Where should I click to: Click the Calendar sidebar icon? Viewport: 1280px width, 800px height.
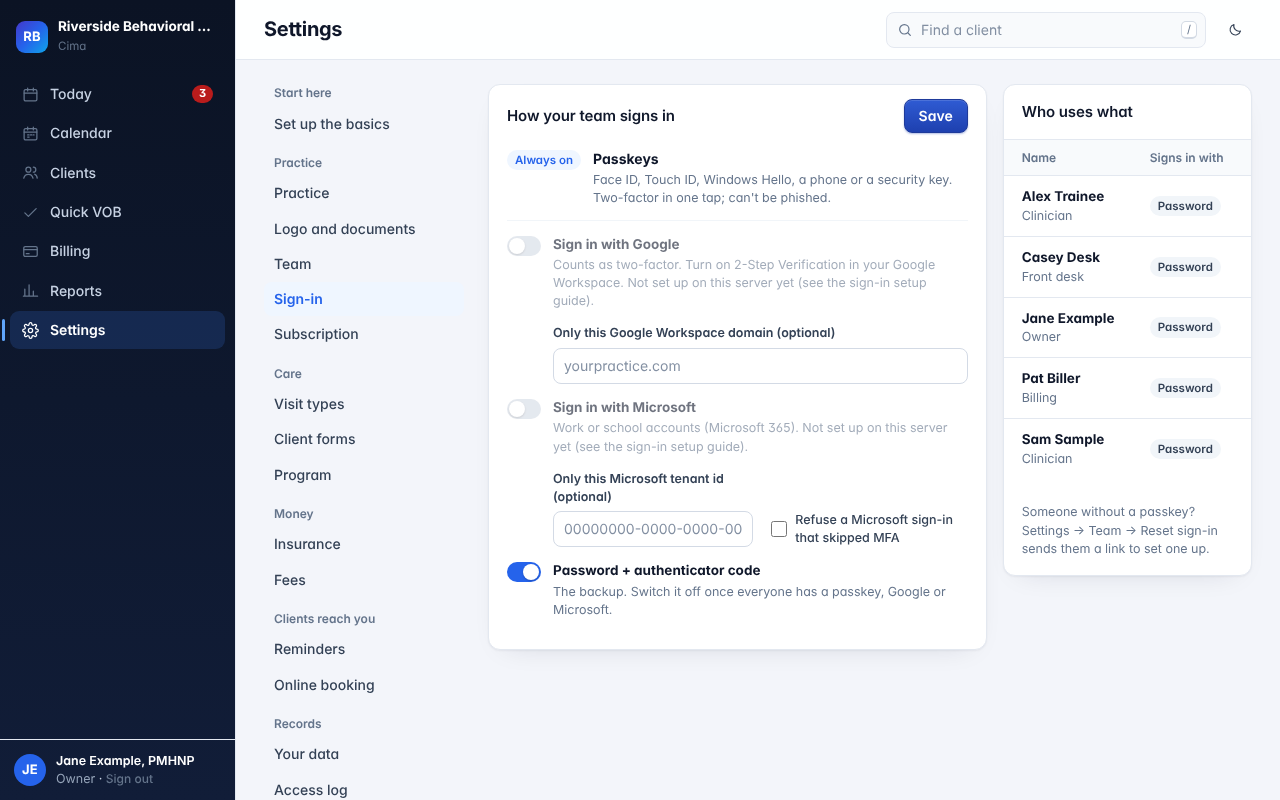click(x=30, y=133)
